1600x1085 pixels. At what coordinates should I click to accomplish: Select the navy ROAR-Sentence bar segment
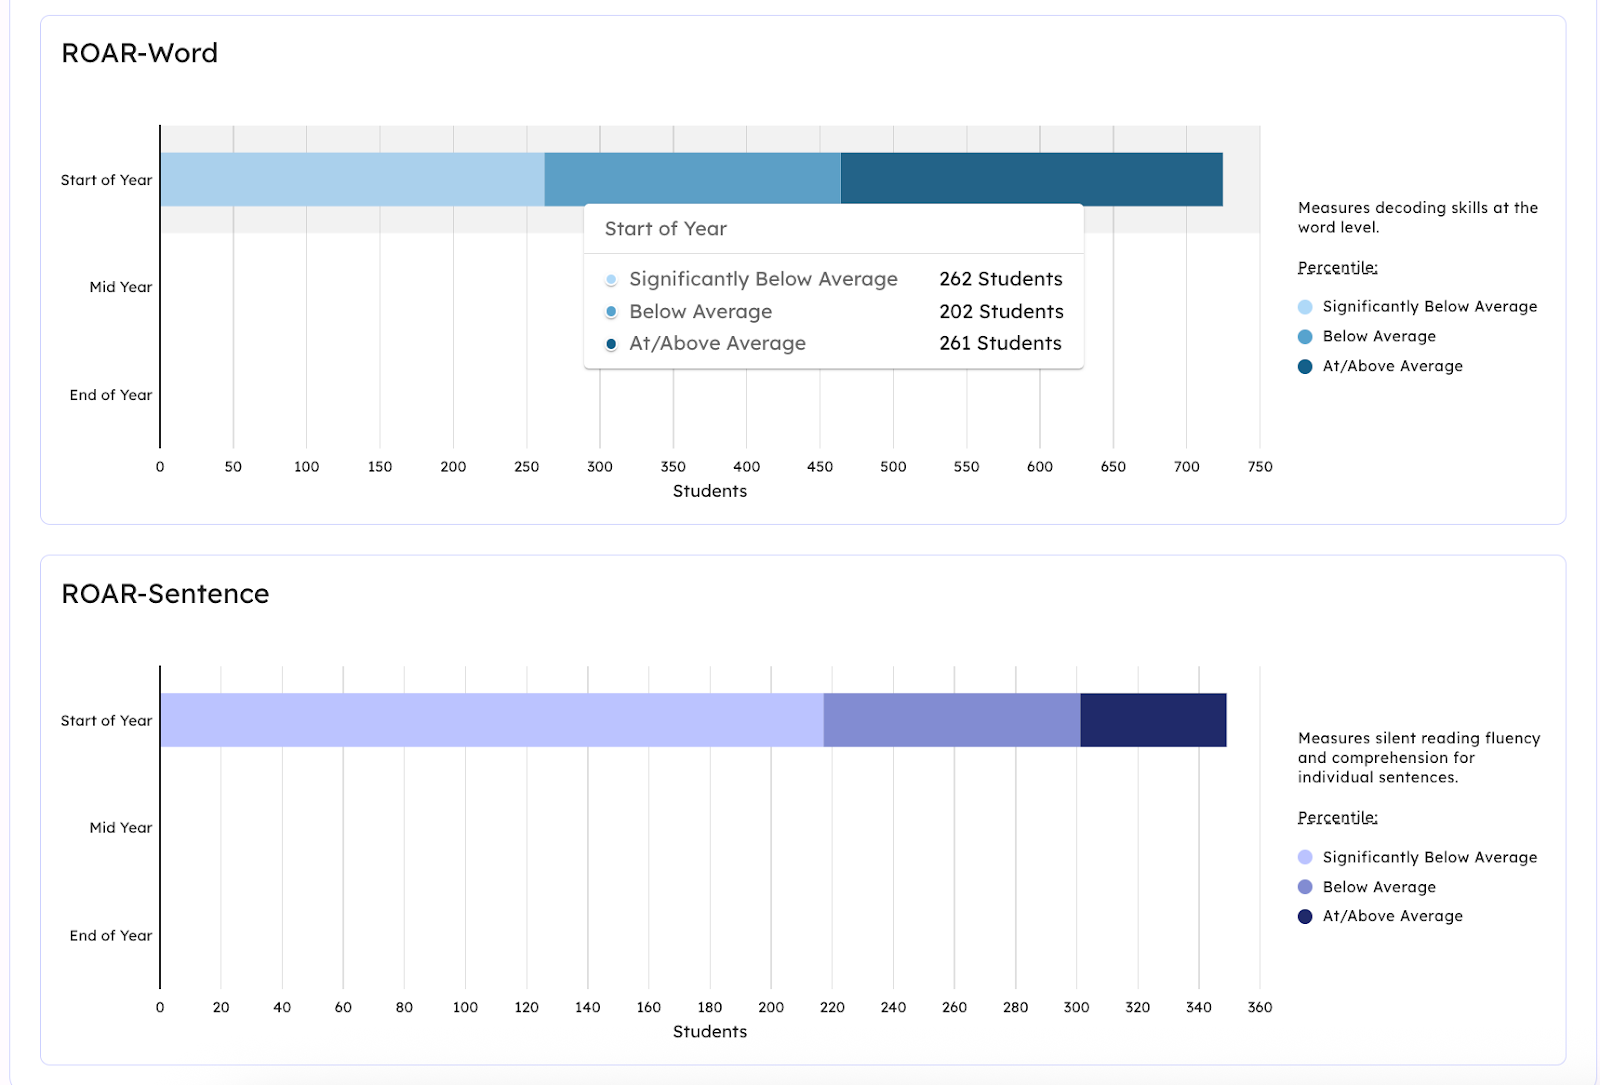[1153, 720]
